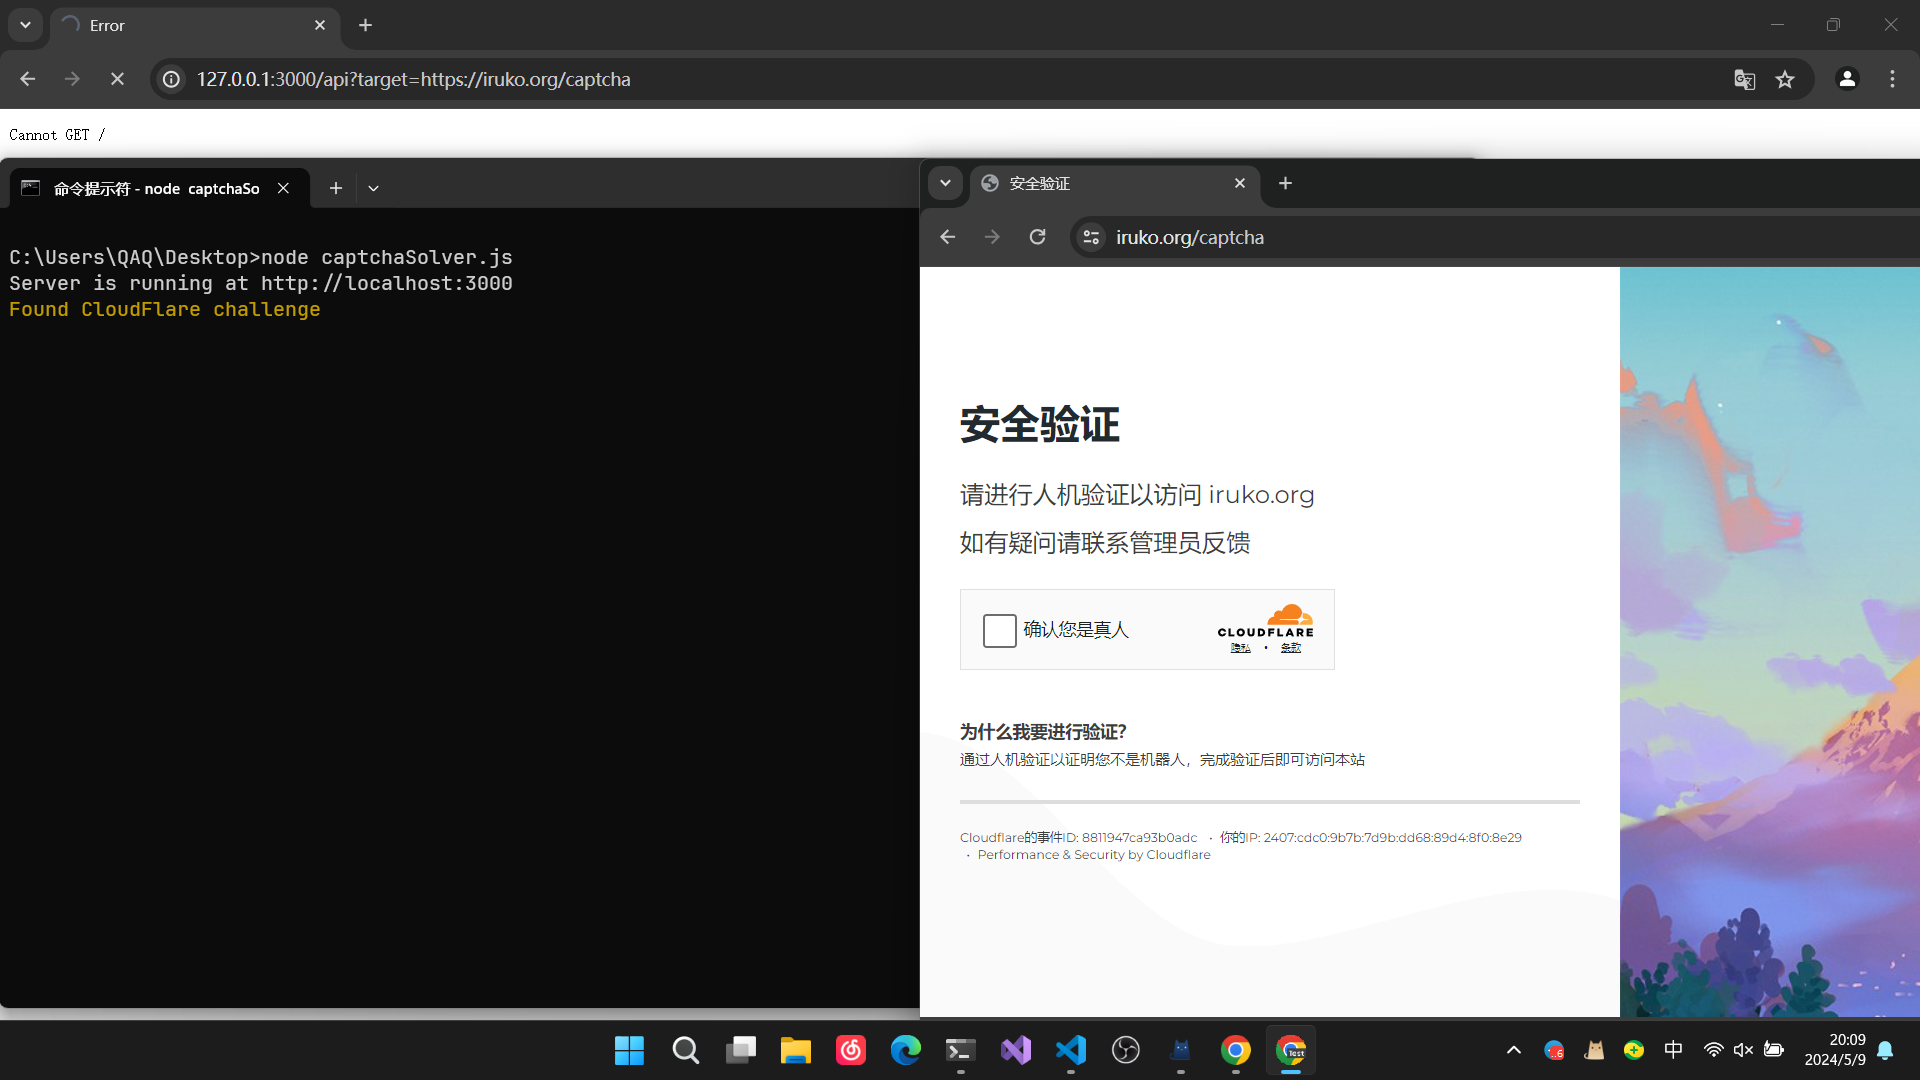This screenshot has width=1920, height=1080.
Task: Open the Chrome profile avatar icon
Action: click(1847, 79)
